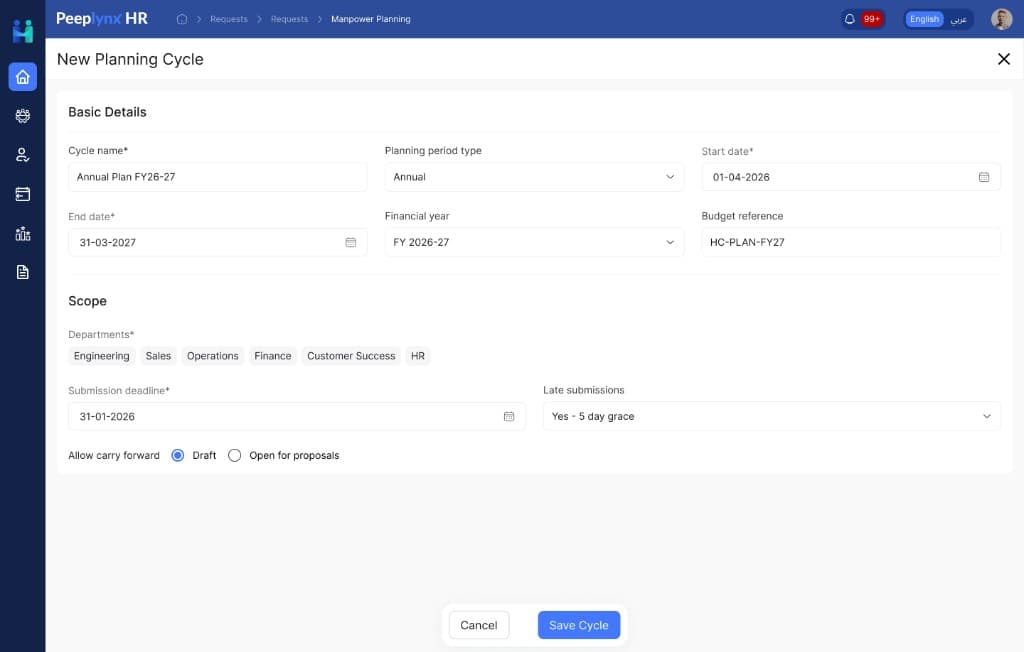Click the Customer Success department tag
Screen dimensions: 1024x652
[x=351, y=356]
